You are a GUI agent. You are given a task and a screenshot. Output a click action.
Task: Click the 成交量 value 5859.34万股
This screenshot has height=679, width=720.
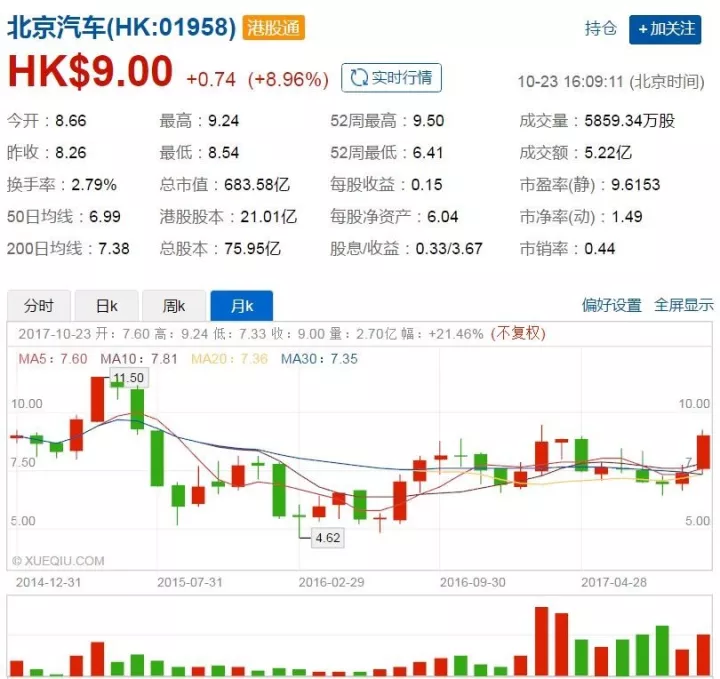pyautogui.click(x=630, y=121)
